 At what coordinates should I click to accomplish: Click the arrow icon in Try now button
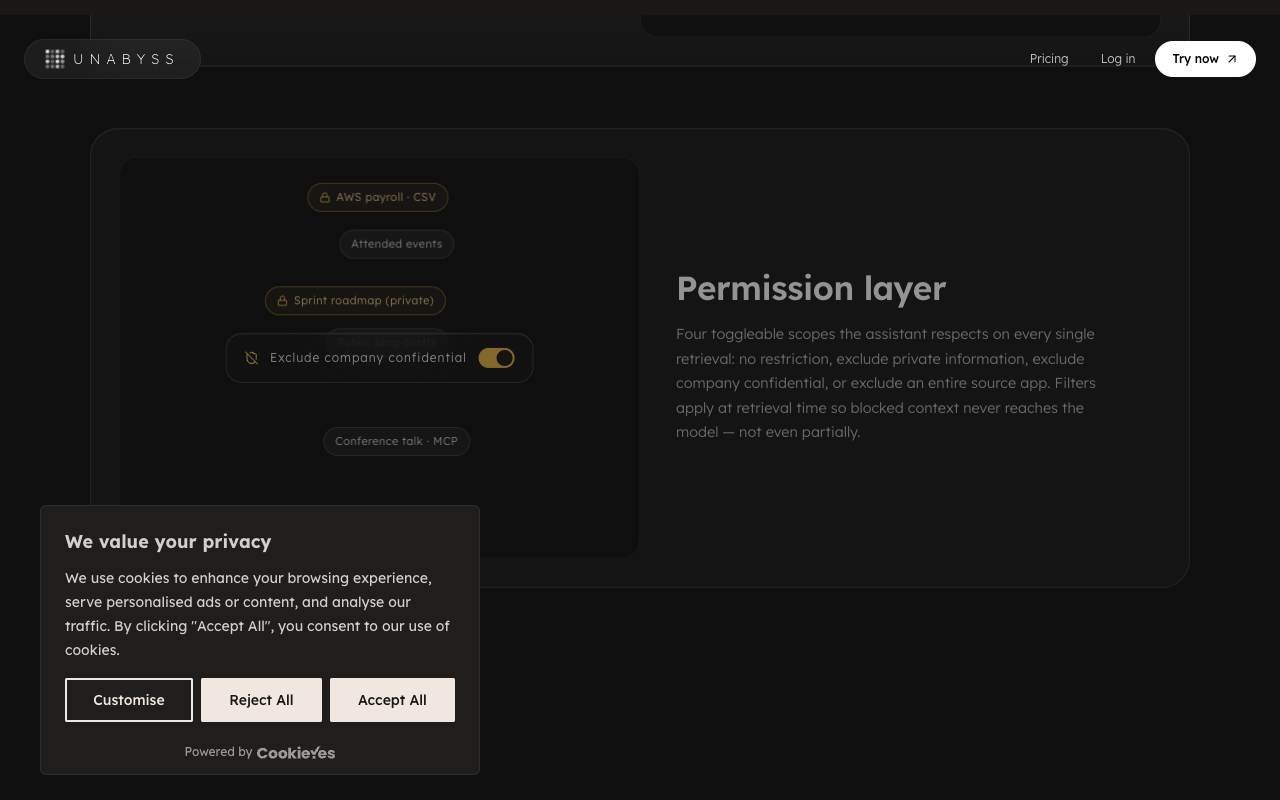1232,59
